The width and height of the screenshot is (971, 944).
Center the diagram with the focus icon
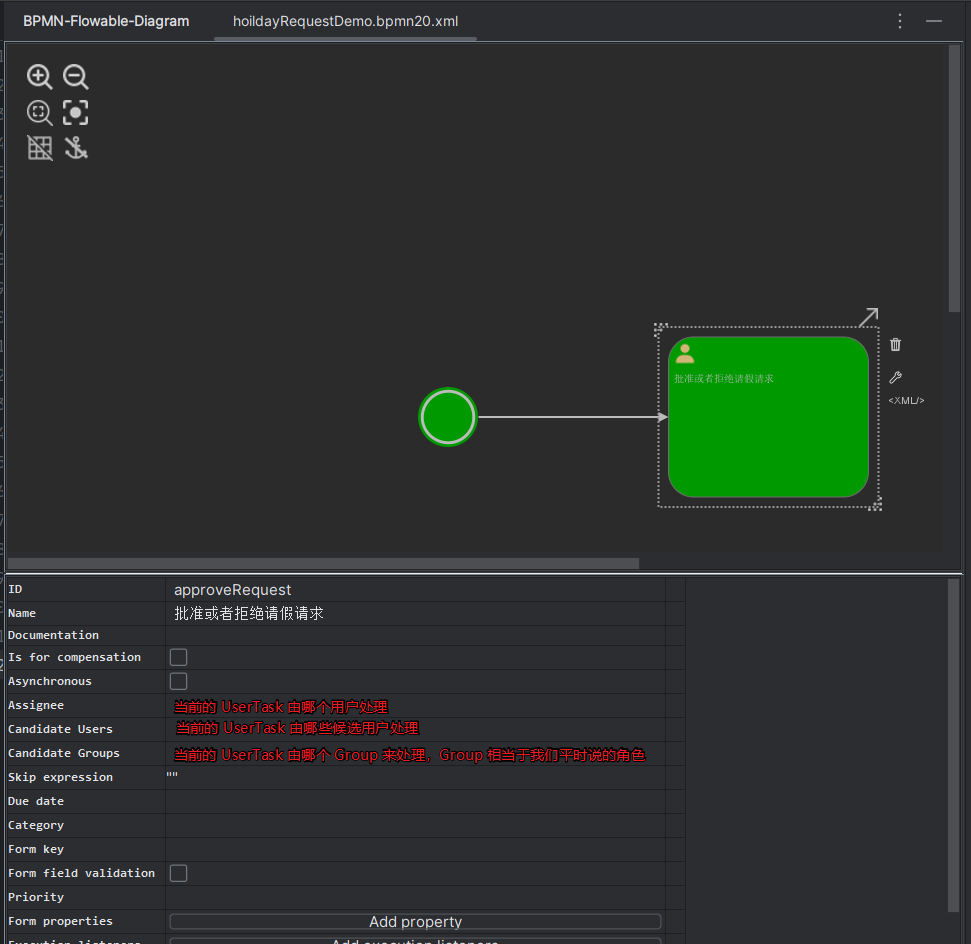(x=76, y=112)
